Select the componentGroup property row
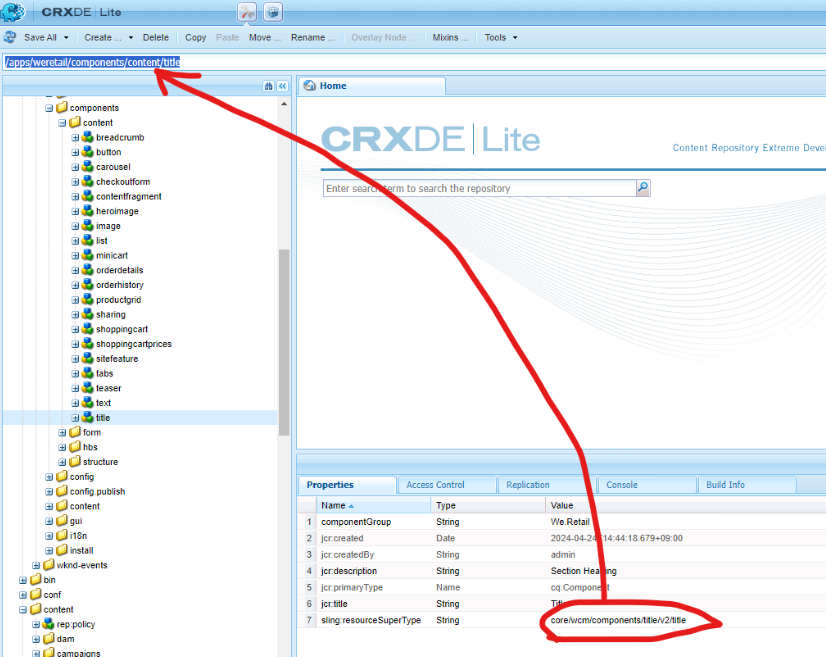 [x=562, y=522]
